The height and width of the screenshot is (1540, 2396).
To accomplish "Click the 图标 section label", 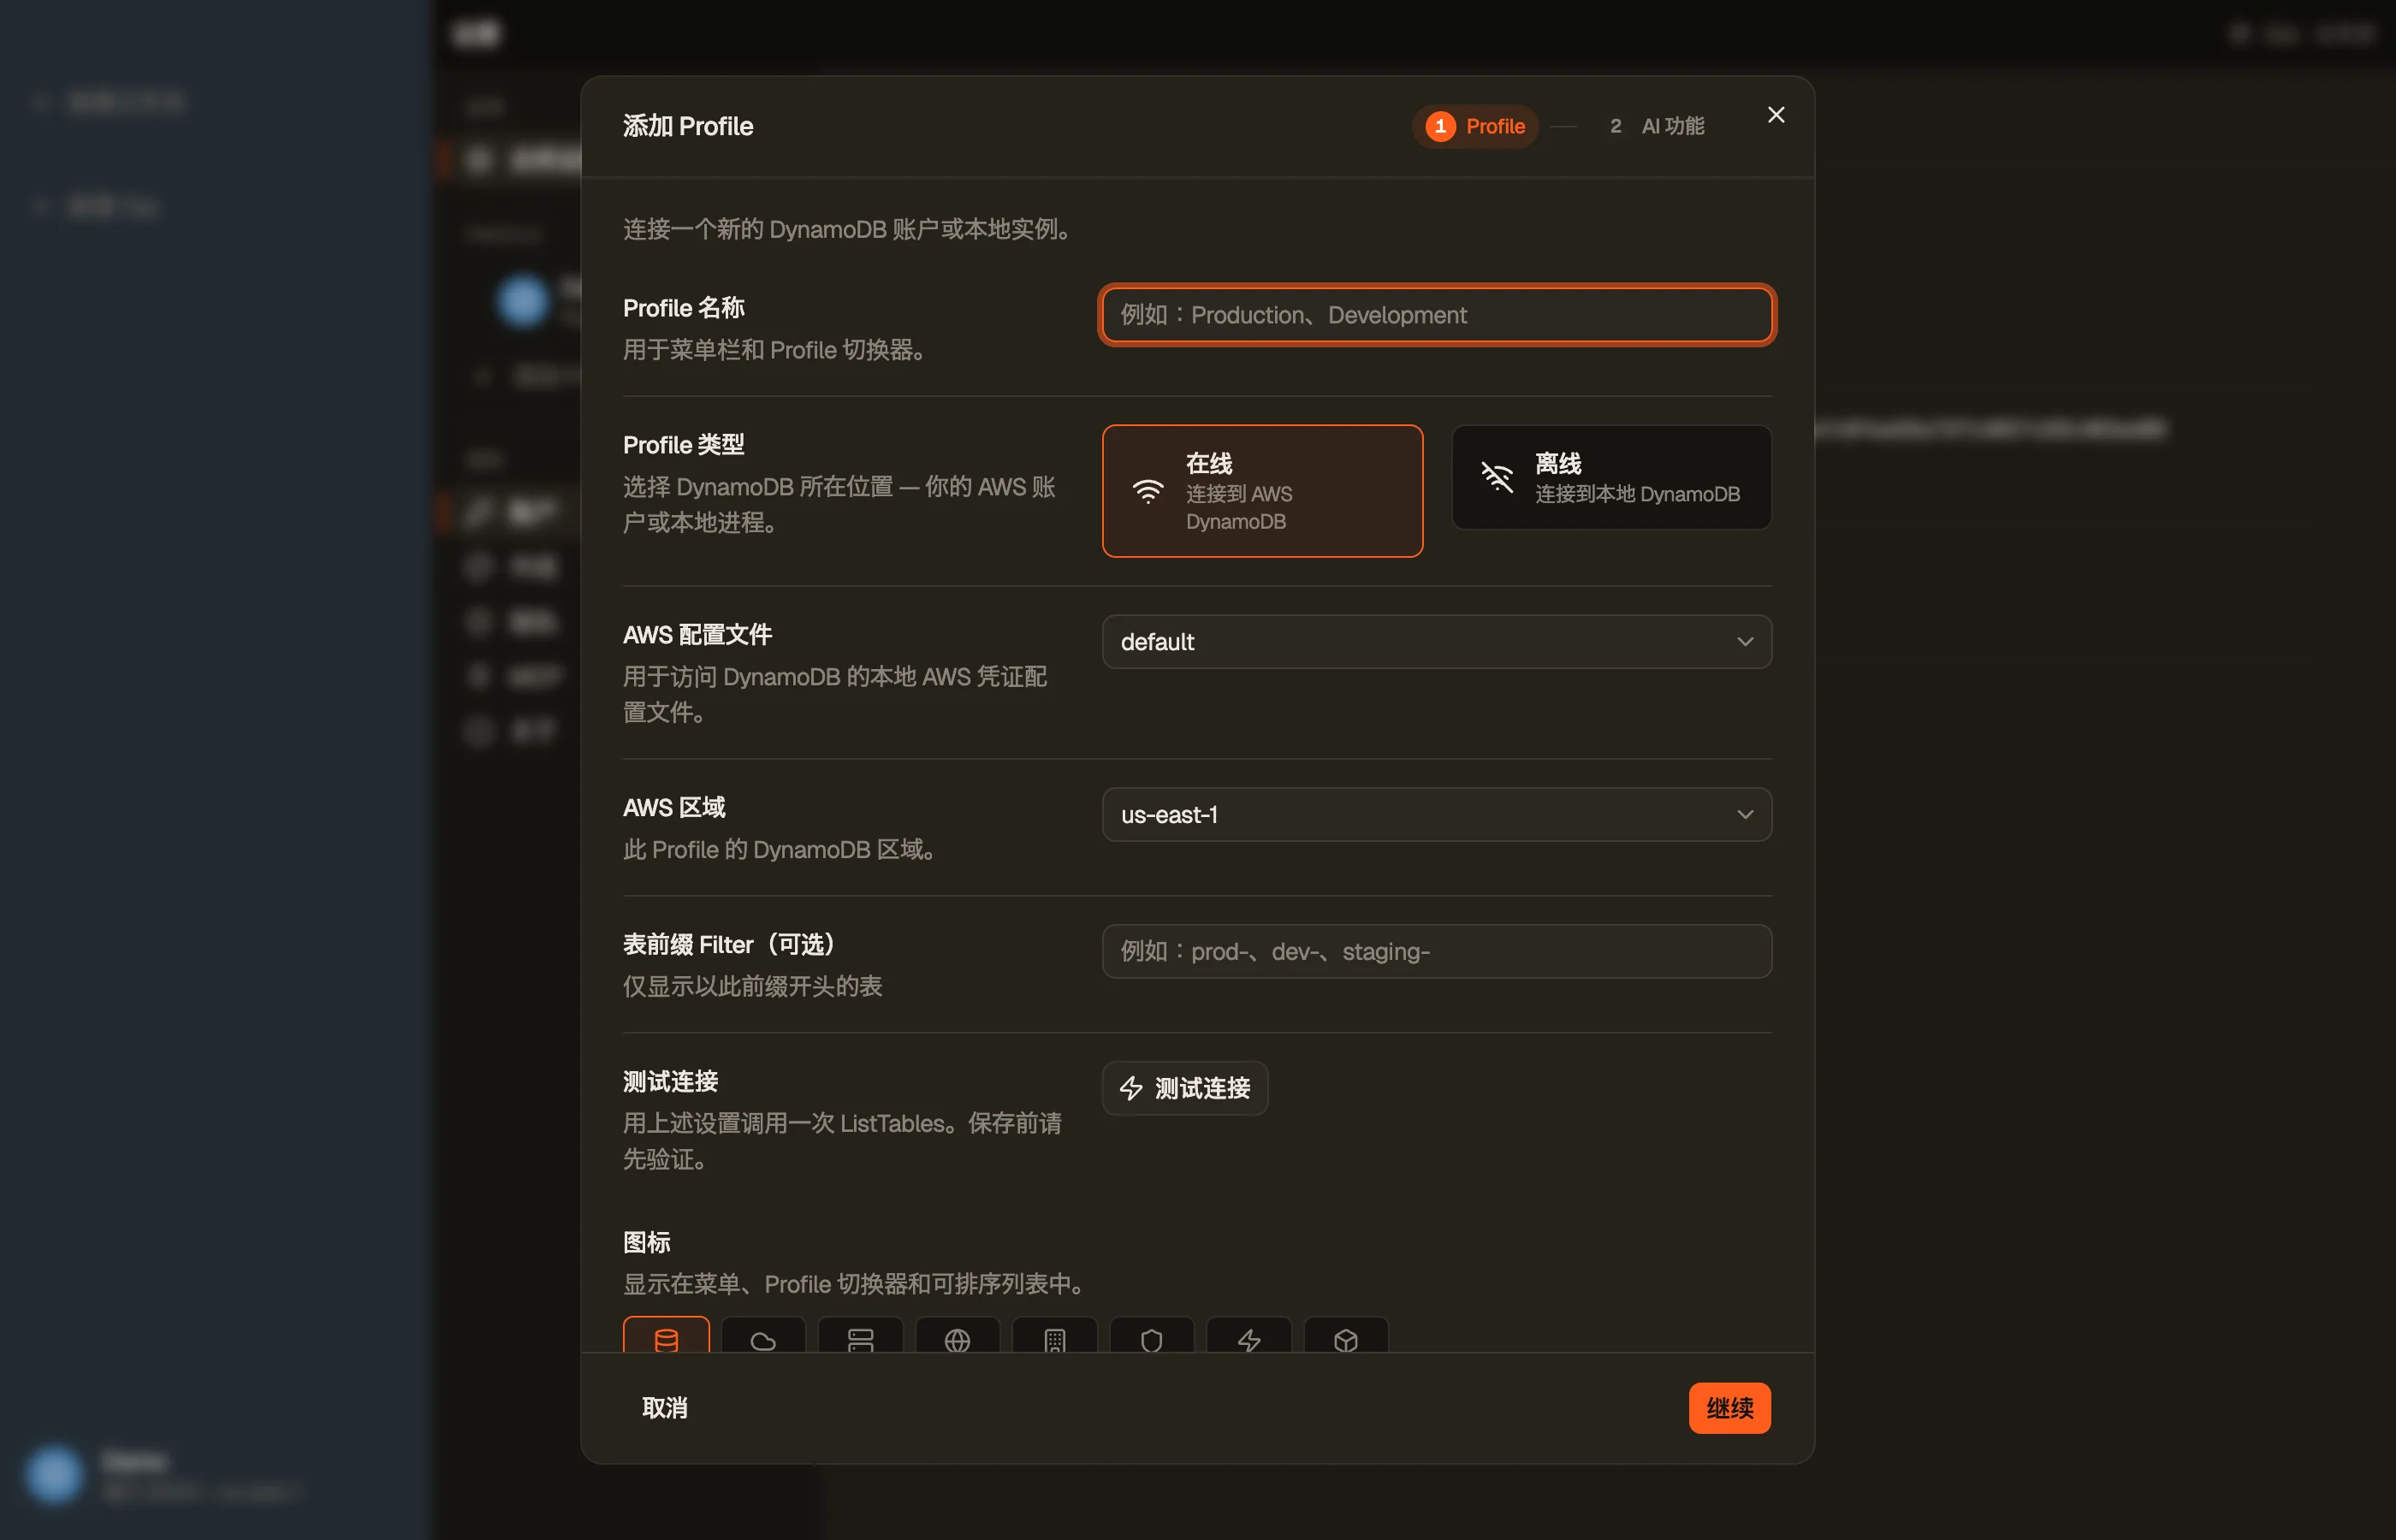I will (647, 1242).
